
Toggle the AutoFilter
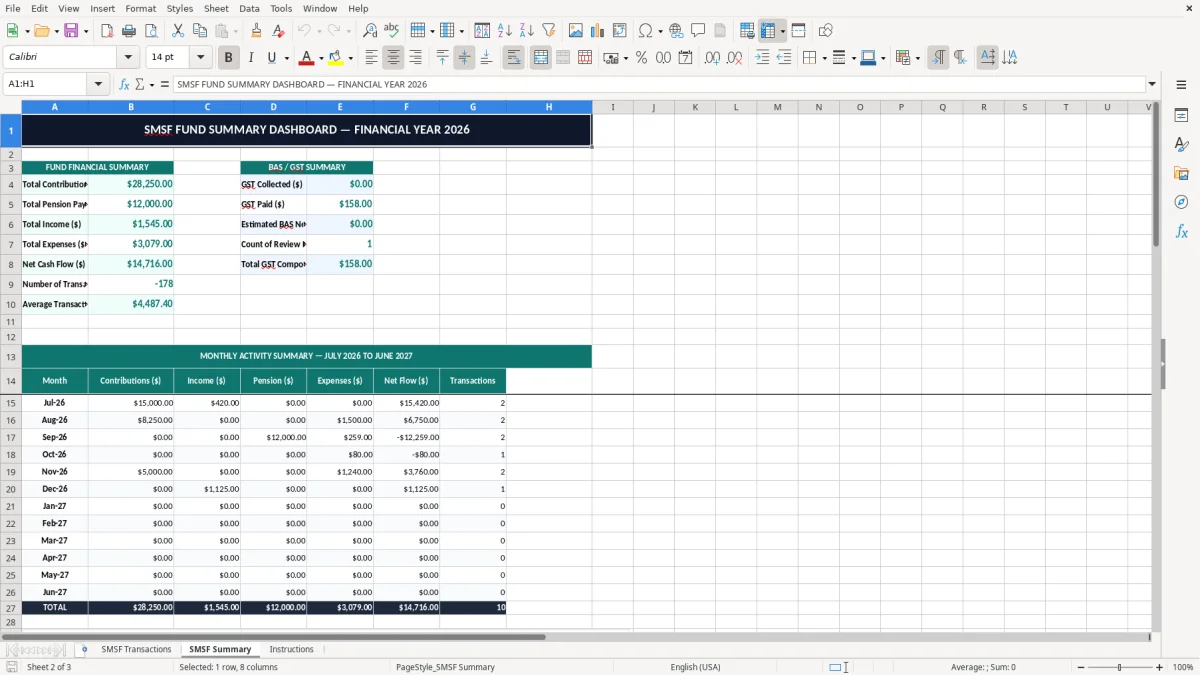pos(548,31)
